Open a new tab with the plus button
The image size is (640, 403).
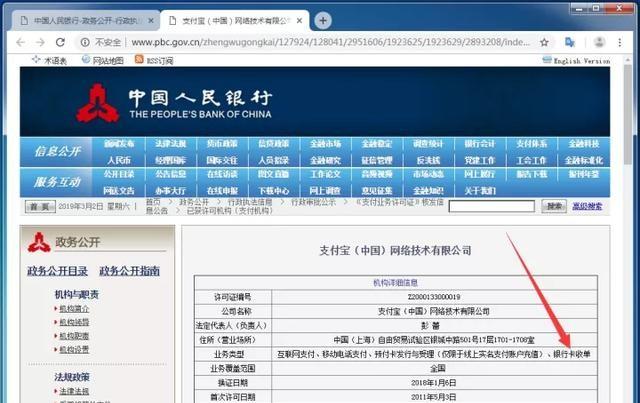pos(323,20)
